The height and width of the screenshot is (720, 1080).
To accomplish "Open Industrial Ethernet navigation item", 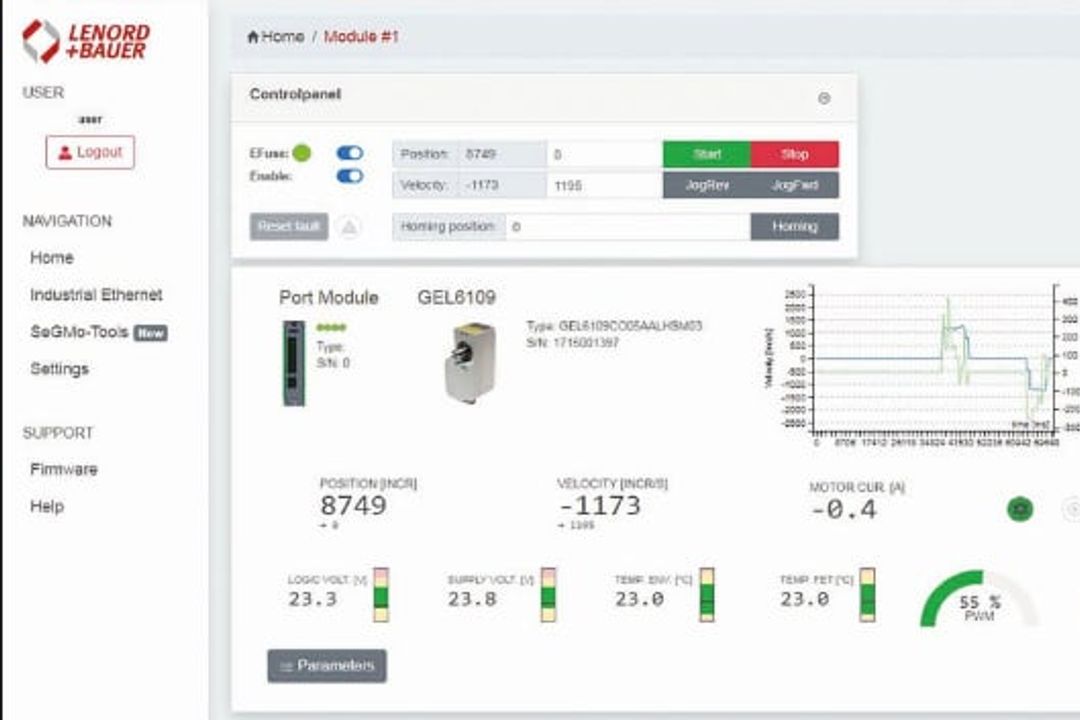I will (x=96, y=295).
